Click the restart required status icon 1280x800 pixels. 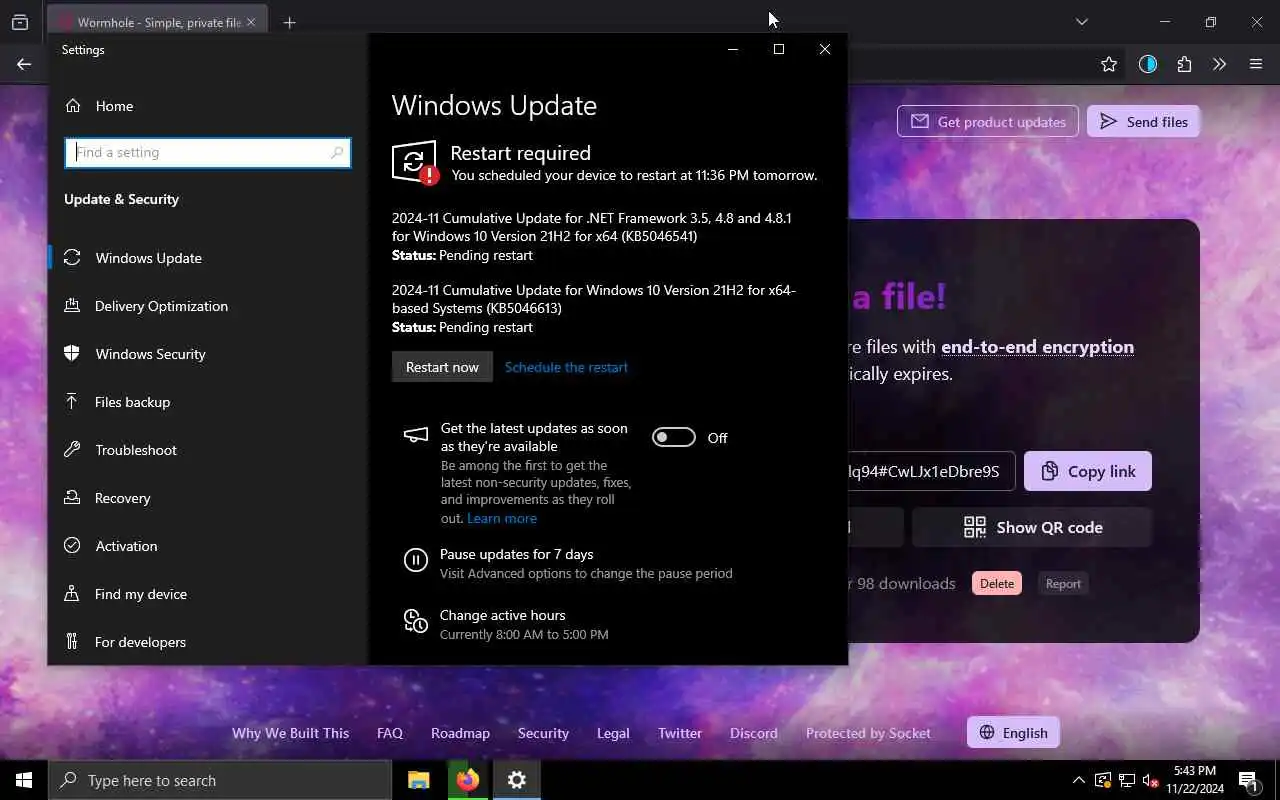415,162
